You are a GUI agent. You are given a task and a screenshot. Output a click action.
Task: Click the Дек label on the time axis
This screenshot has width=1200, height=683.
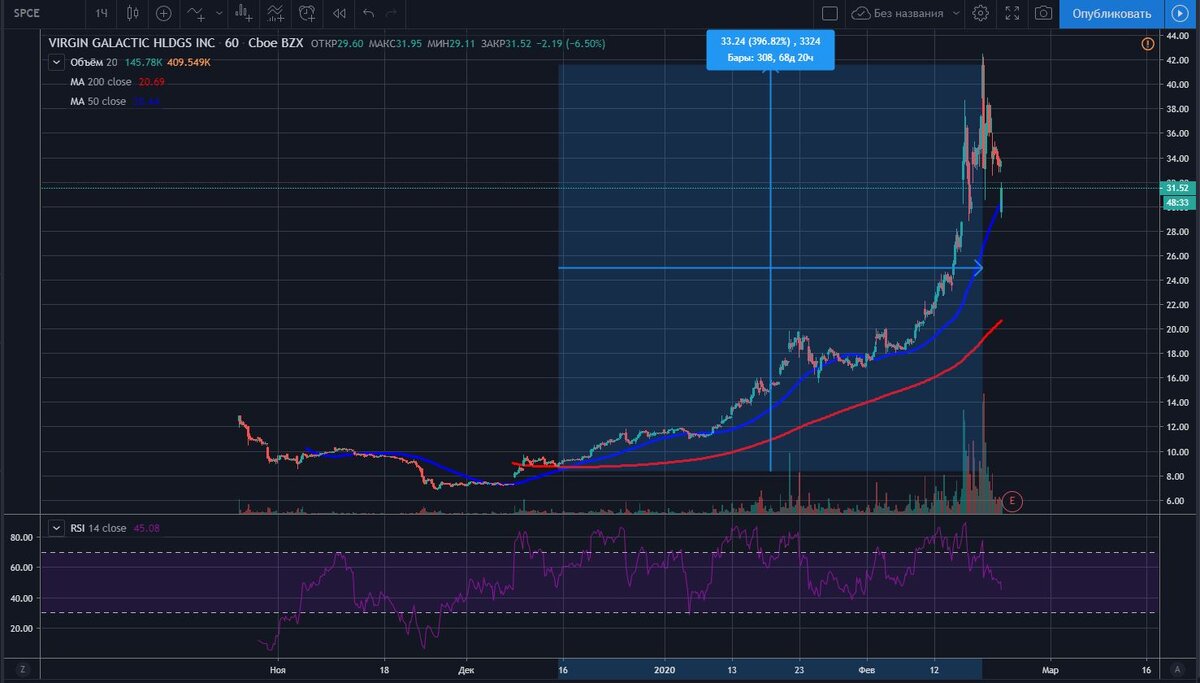click(467, 668)
